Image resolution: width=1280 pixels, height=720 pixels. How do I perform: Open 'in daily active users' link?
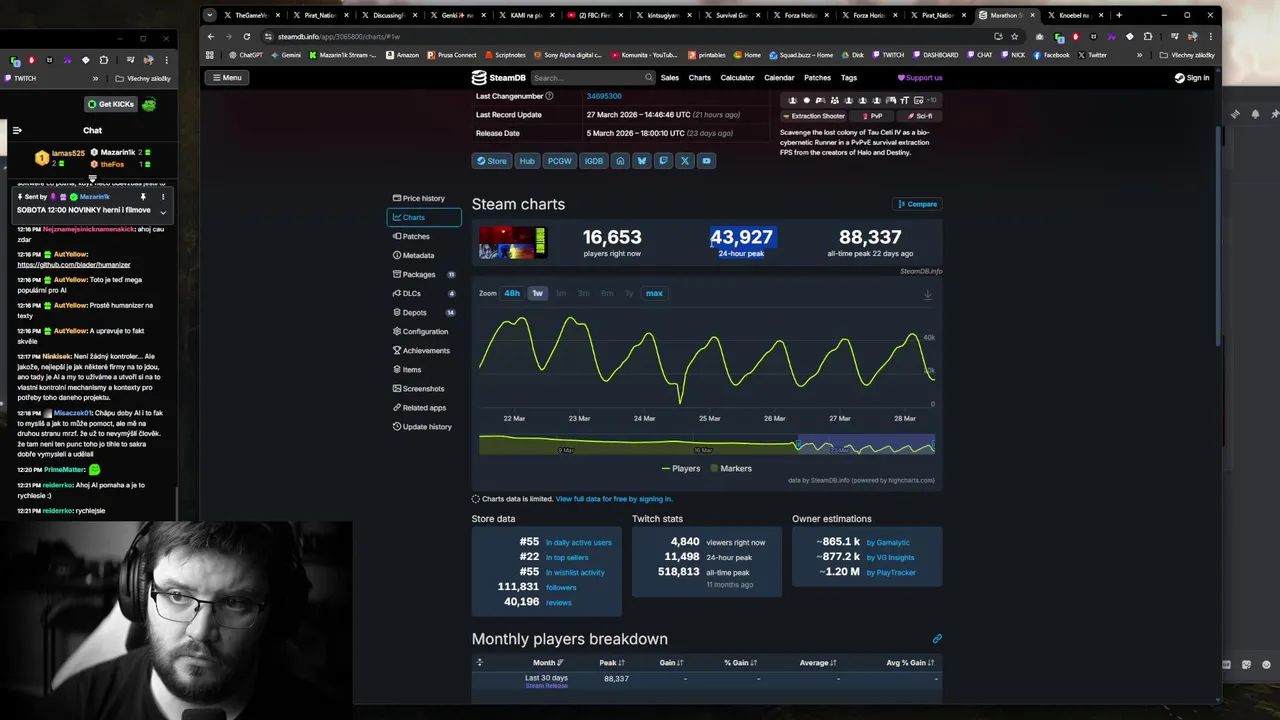(578, 542)
